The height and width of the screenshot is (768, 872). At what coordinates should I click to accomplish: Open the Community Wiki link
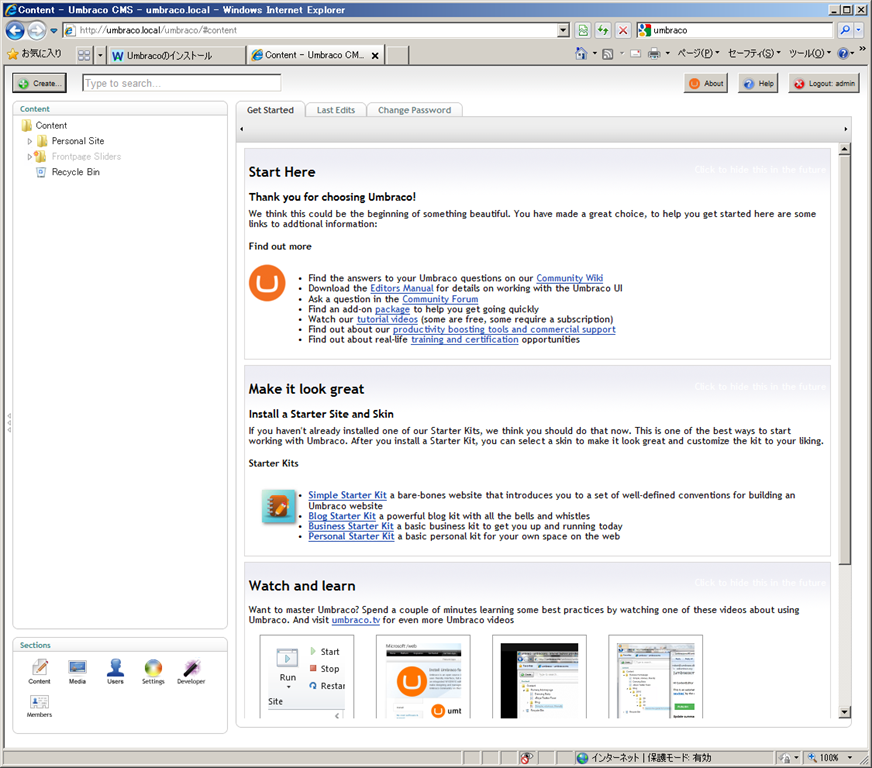569,278
